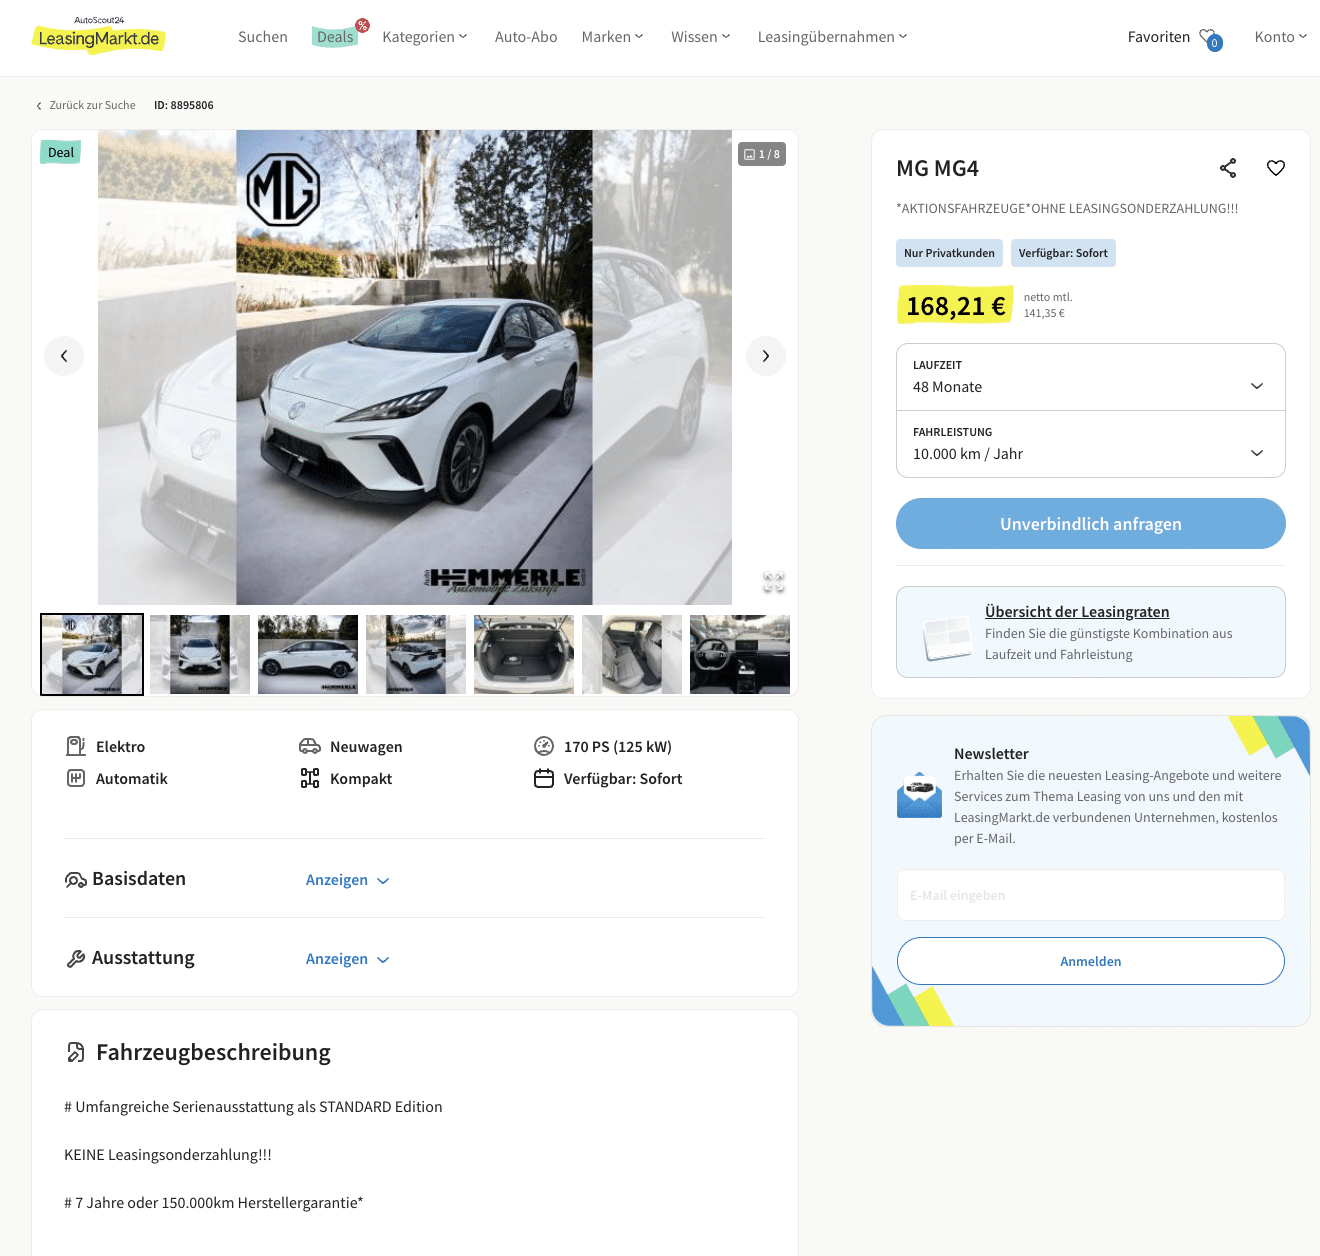Viewport: 1320px width, 1256px height.
Task: Select the open trunk thumbnail
Action: click(x=524, y=654)
